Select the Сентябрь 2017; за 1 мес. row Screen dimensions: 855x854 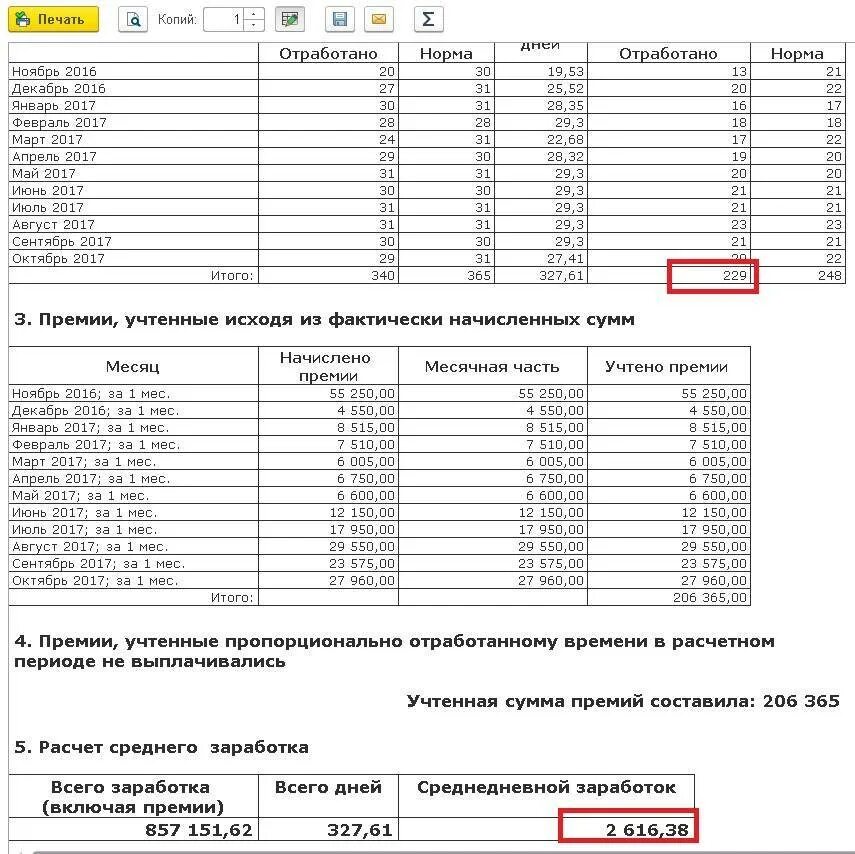(x=380, y=563)
